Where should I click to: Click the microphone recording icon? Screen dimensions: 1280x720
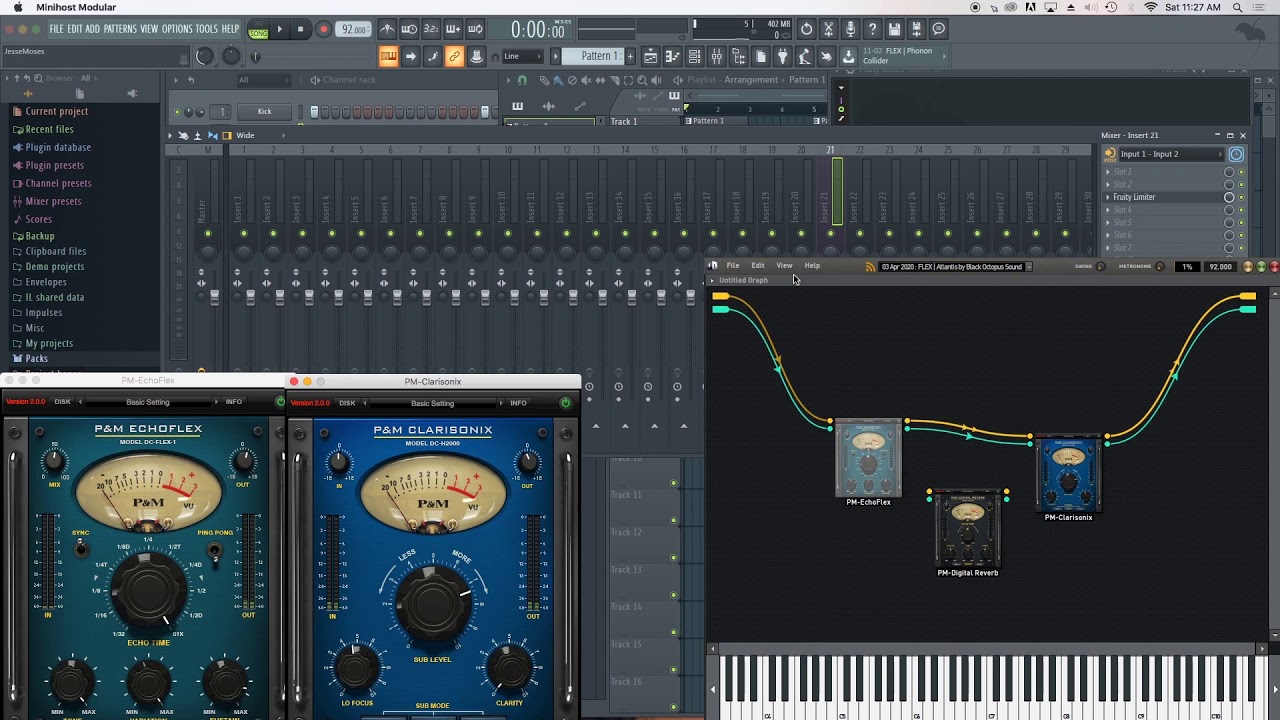tap(850, 29)
